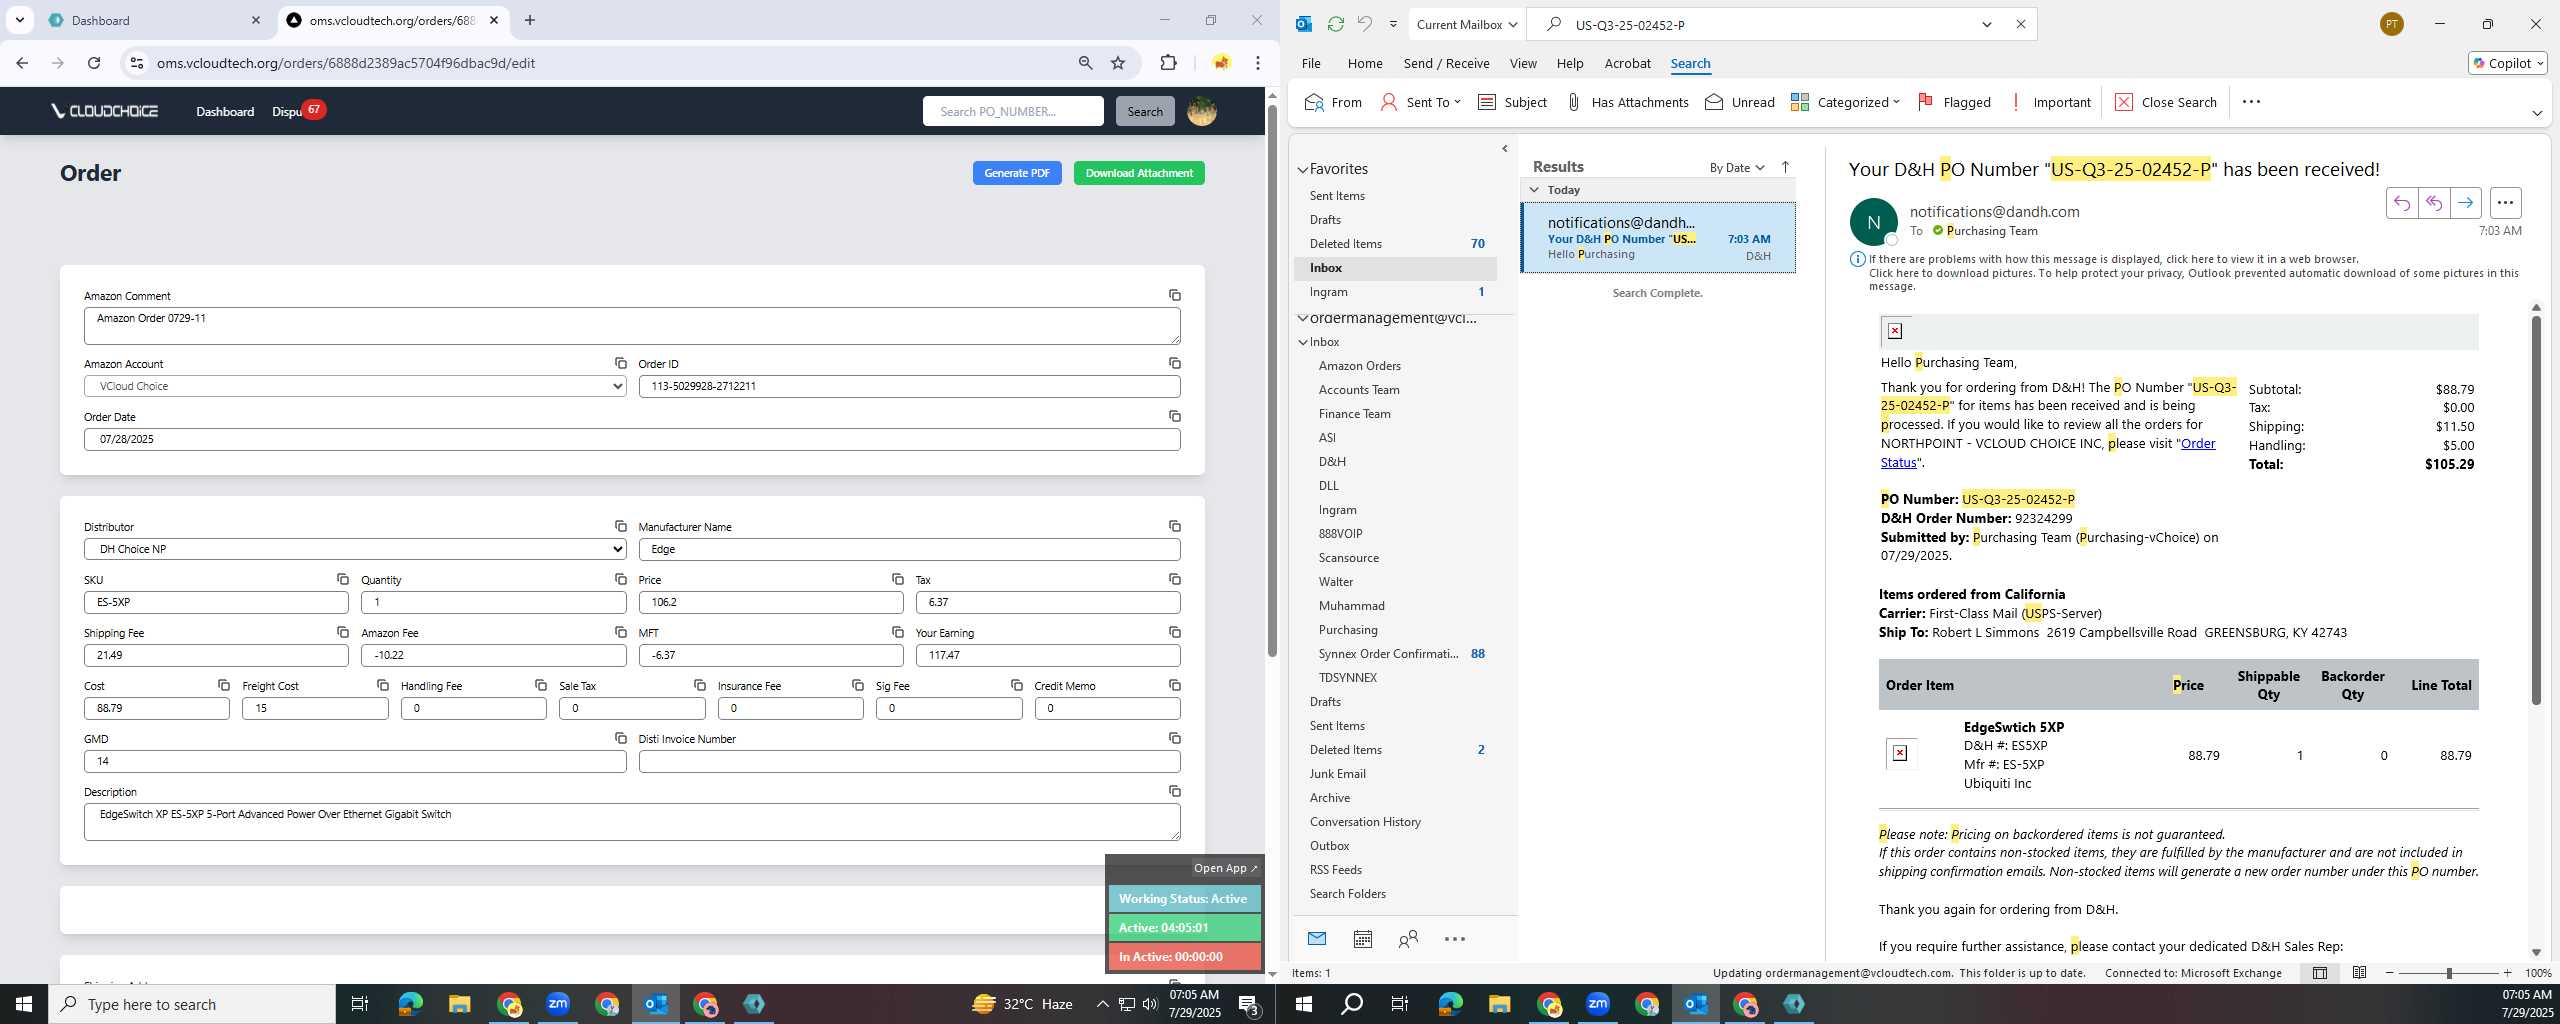The width and height of the screenshot is (2560, 1024).
Task: Select the Synnex Order Confirmation folder
Action: click(1388, 654)
